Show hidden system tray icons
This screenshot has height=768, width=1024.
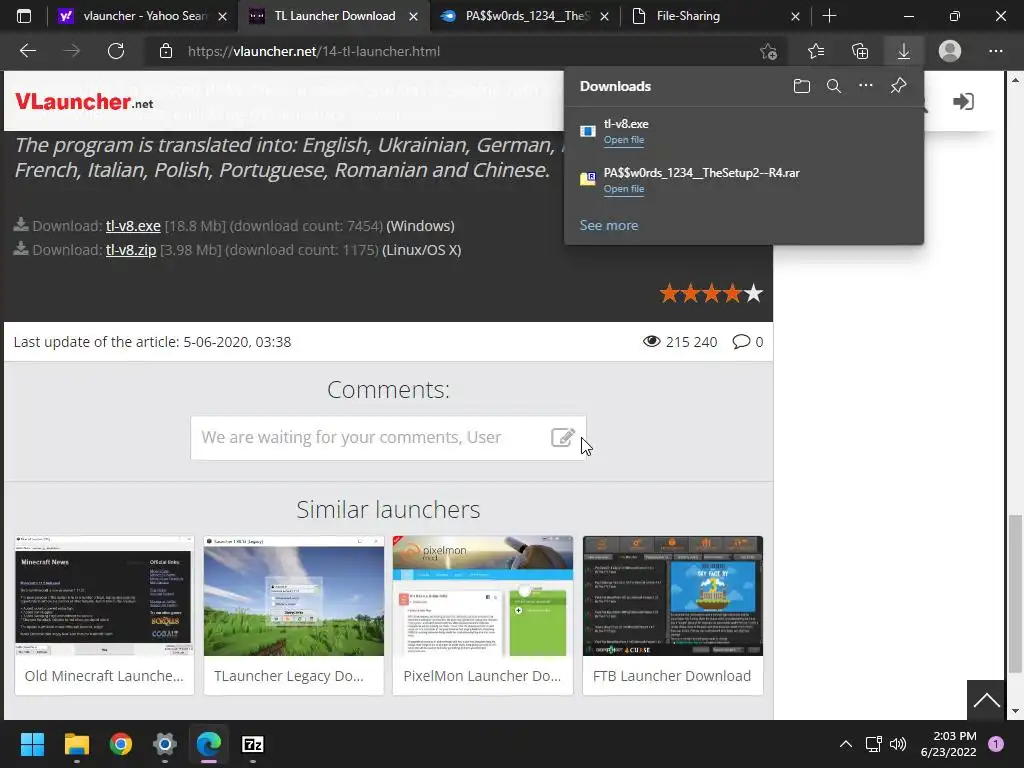pyautogui.click(x=845, y=744)
